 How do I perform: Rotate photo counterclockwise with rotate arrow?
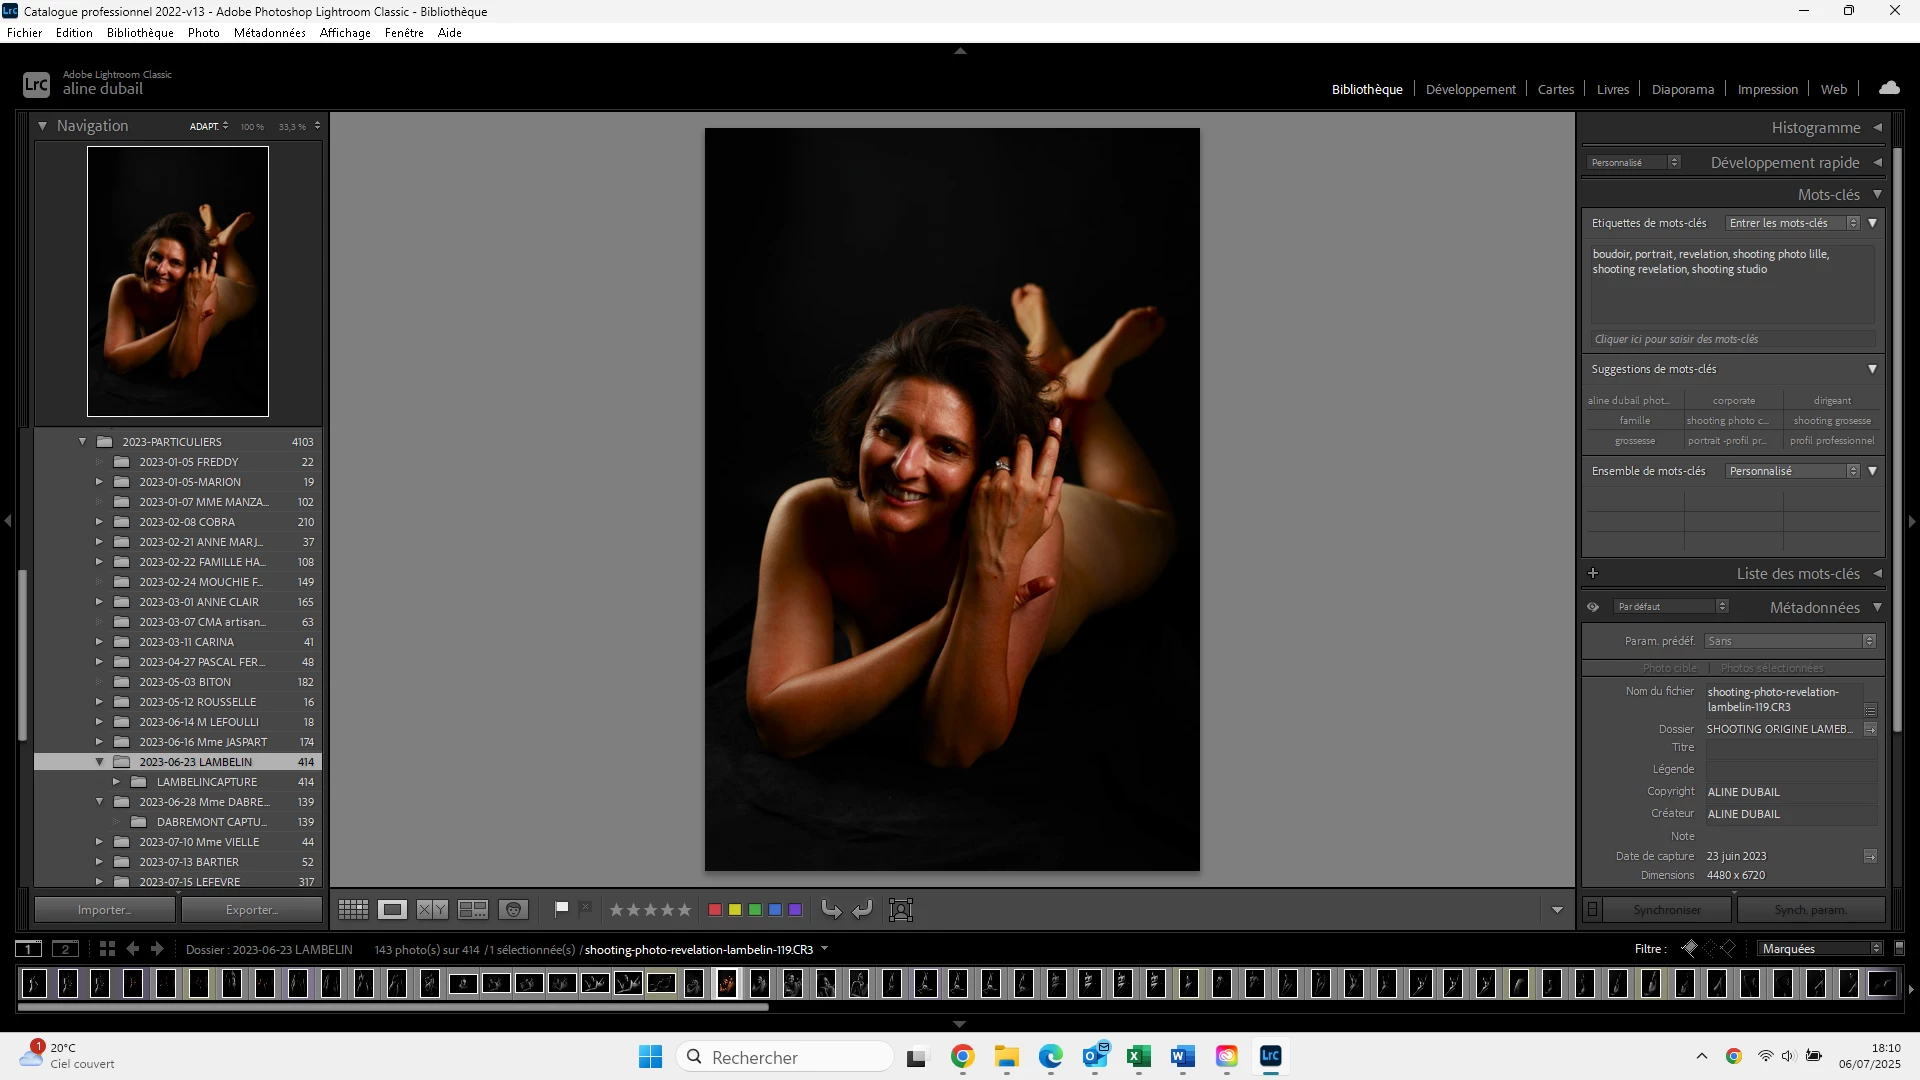tap(831, 909)
